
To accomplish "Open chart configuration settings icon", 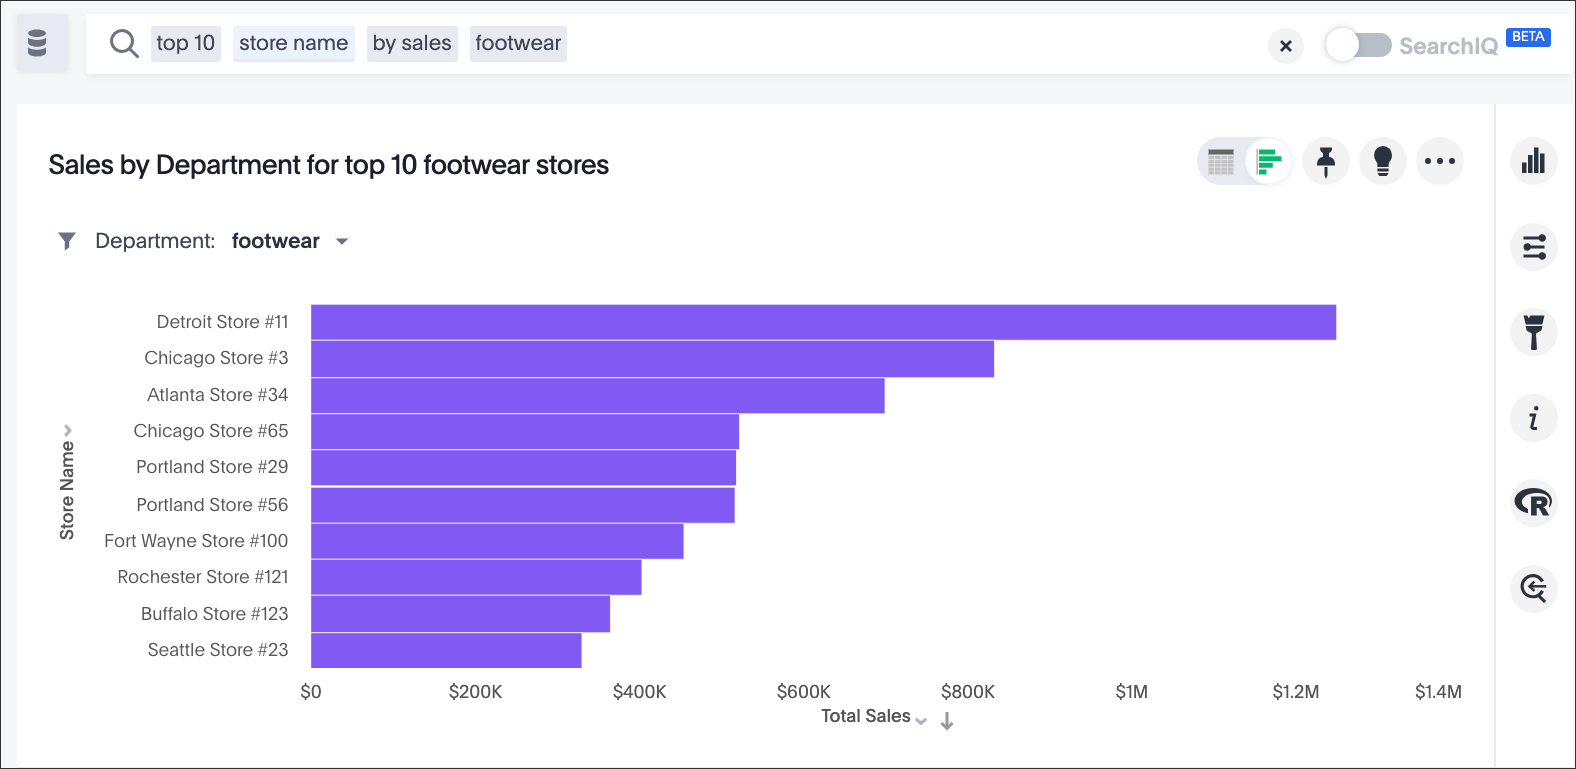I will click(1533, 247).
